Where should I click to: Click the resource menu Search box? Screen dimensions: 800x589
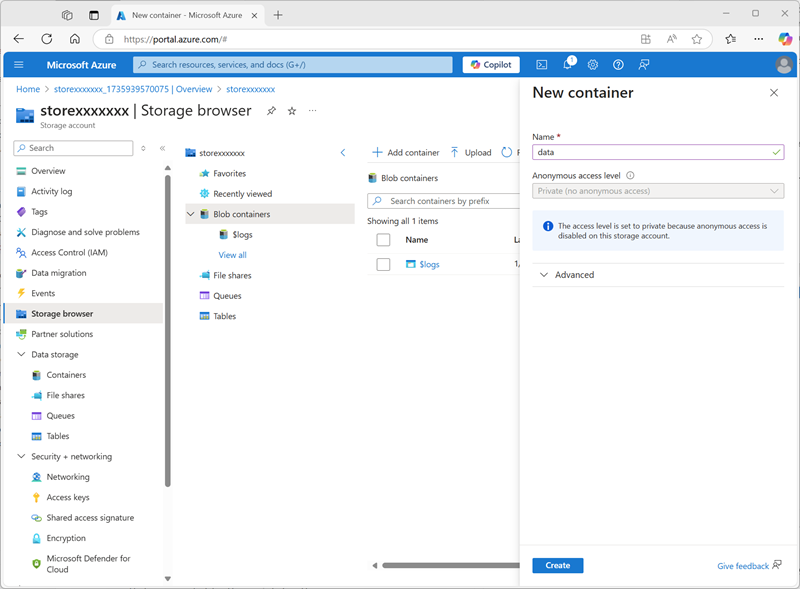(73, 148)
